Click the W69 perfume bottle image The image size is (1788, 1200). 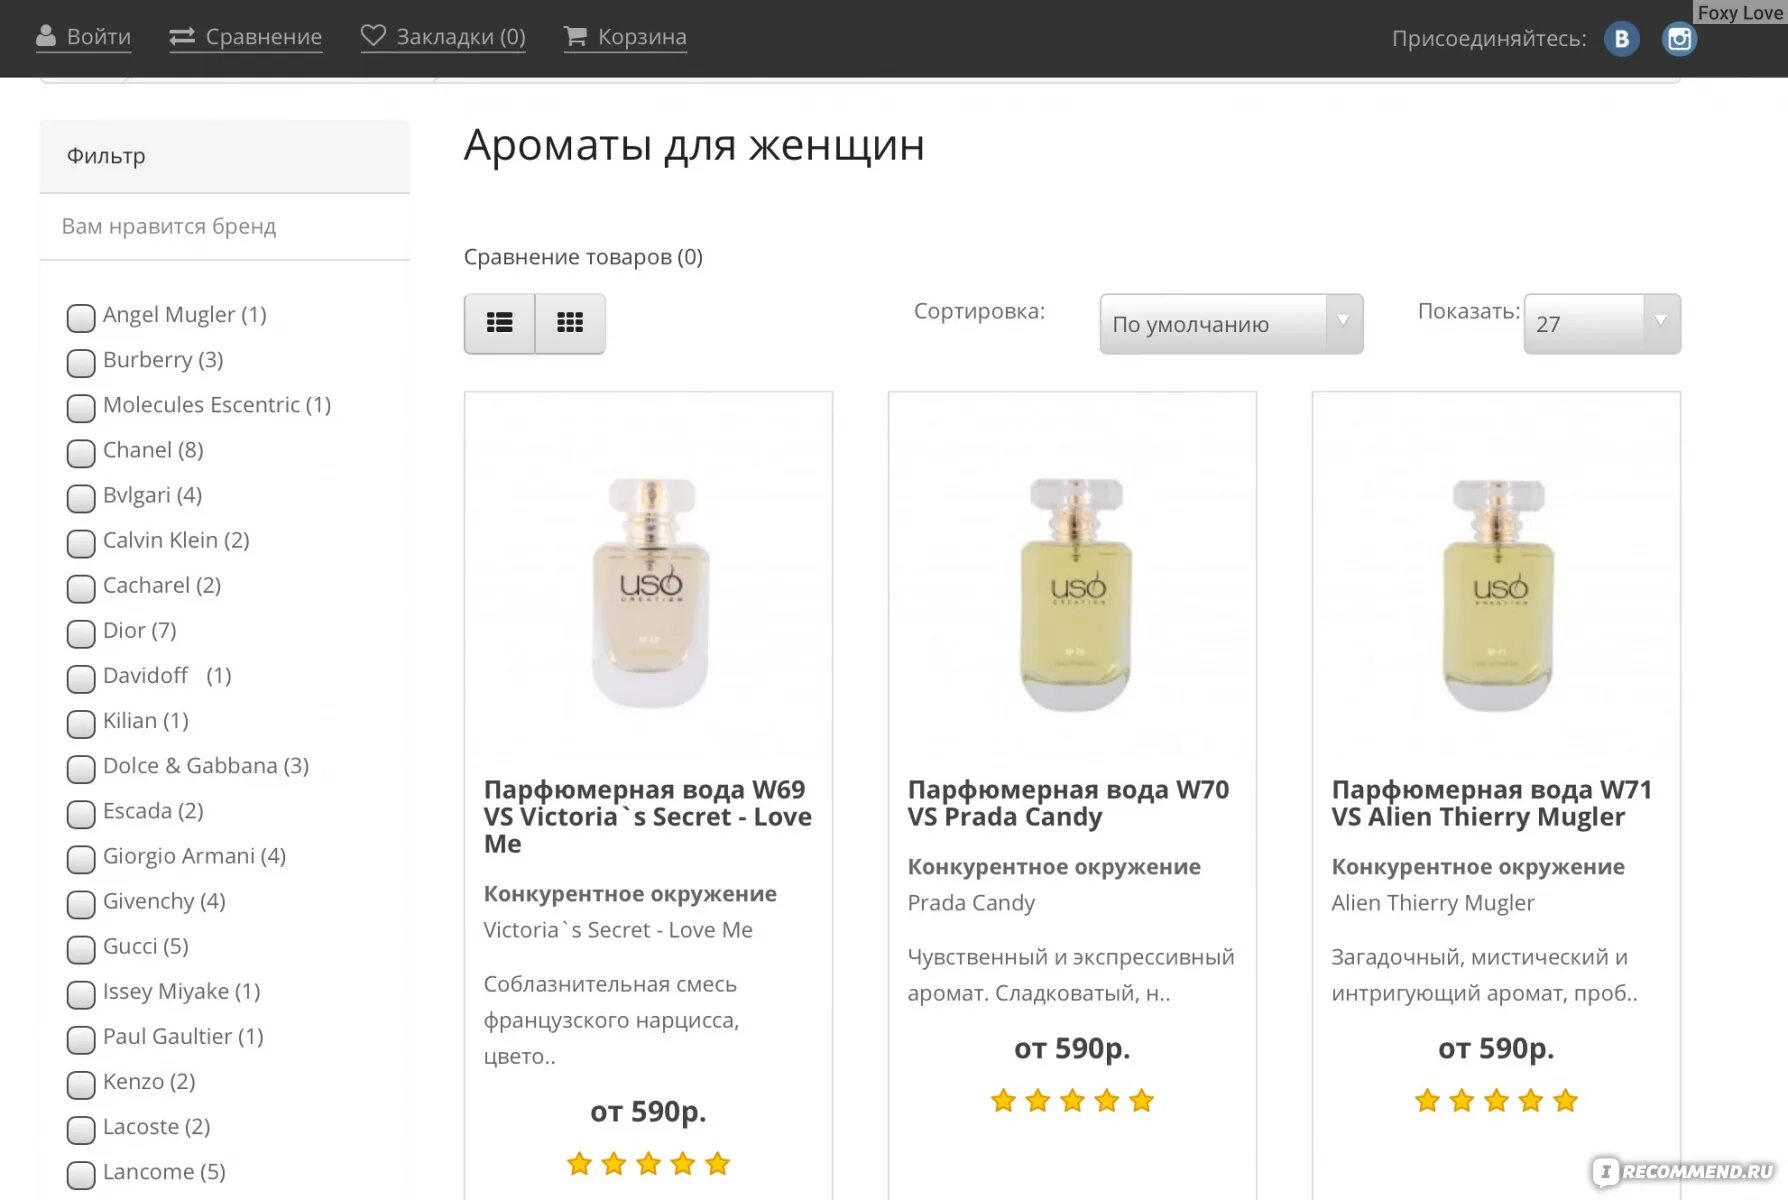pos(649,592)
